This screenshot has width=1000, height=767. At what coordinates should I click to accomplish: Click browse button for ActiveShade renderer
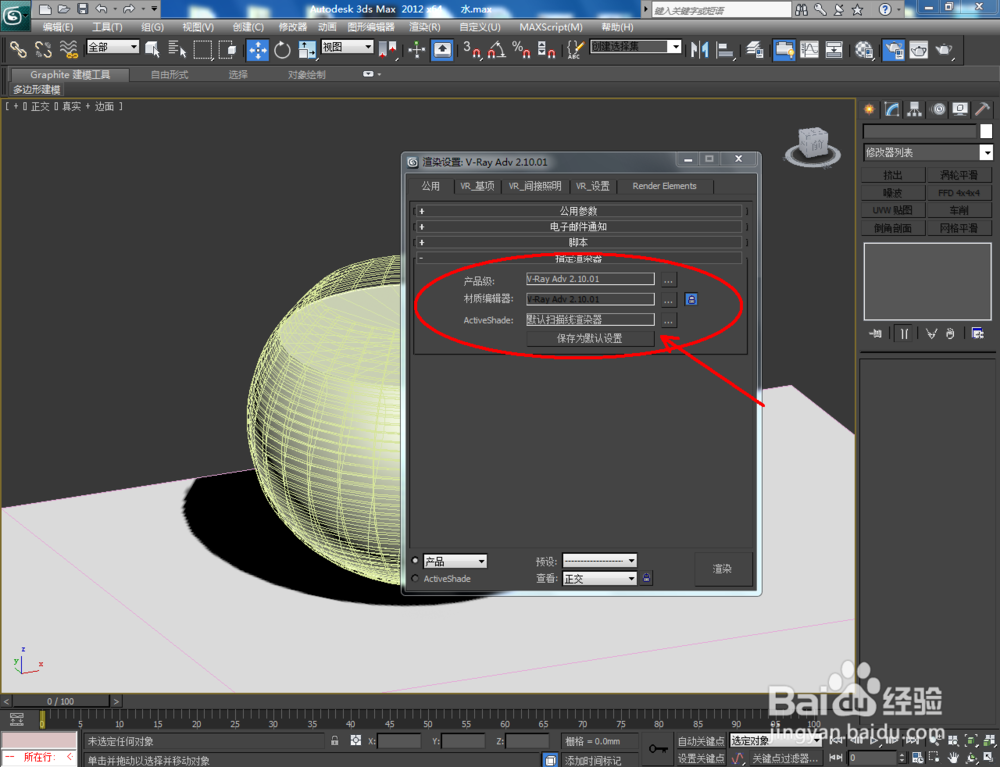click(668, 320)
